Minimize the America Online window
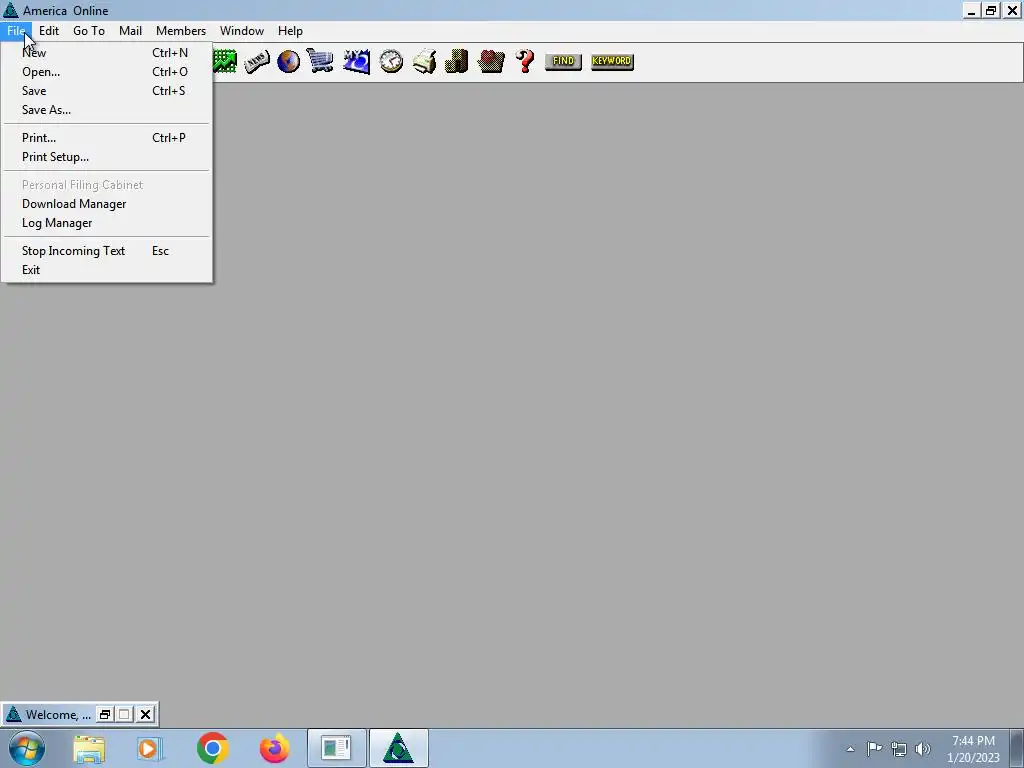This screenshot has width=1024, height=768. pos(971,10)
